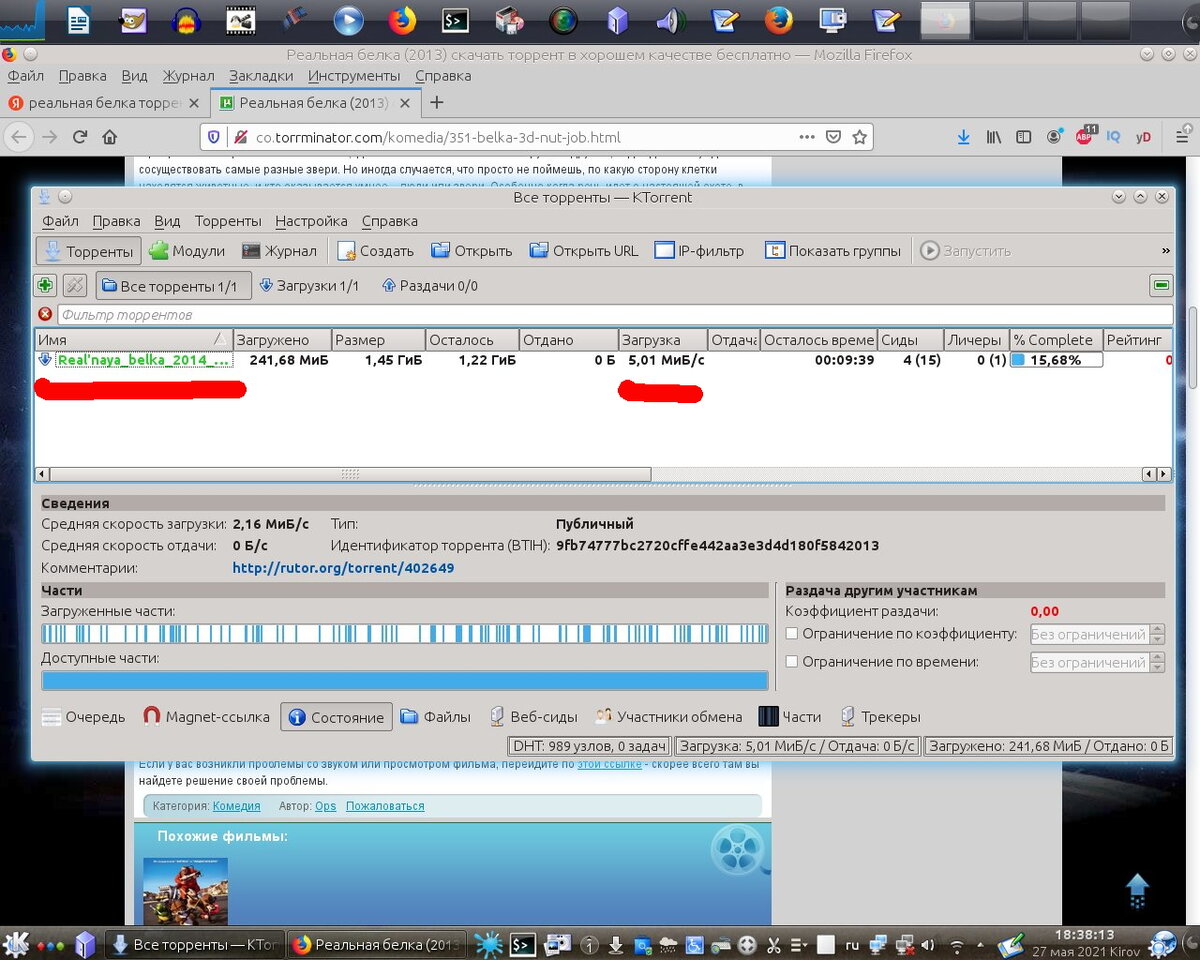The width and height of the screenshot is (1200, 960).
Task: Click the Загруженные части chunk bar
Action: click(x=405, y=634)
